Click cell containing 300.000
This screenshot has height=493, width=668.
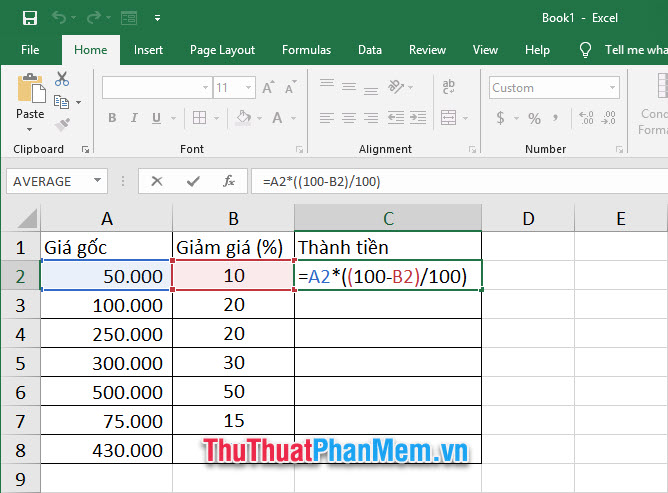(x=107, y=363)
